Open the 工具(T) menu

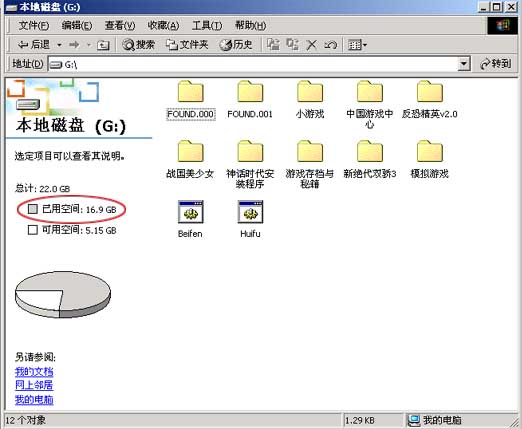(x=207, y=25)
